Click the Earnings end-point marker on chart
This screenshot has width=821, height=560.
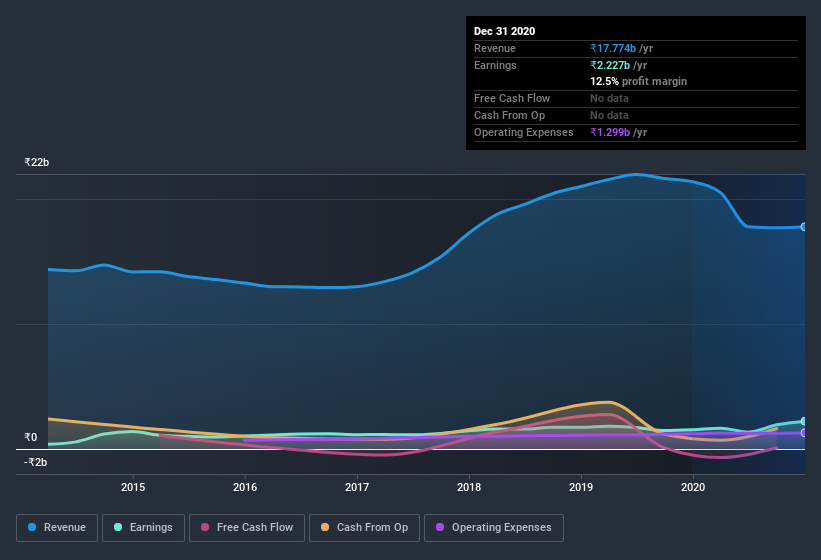coord(804,421)
